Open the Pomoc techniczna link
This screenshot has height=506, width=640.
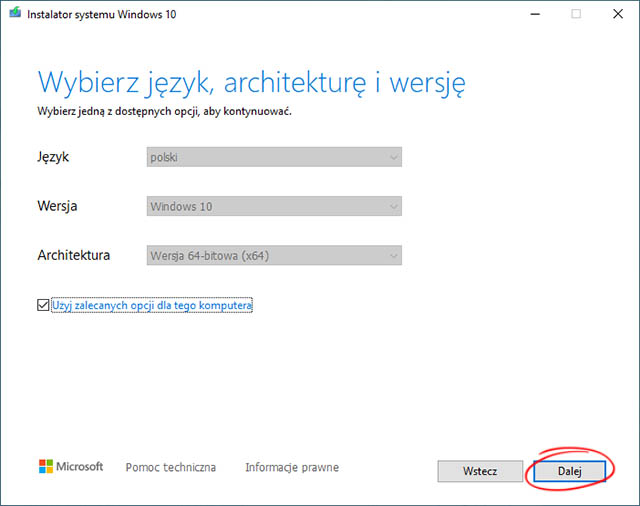coord(170,467)
